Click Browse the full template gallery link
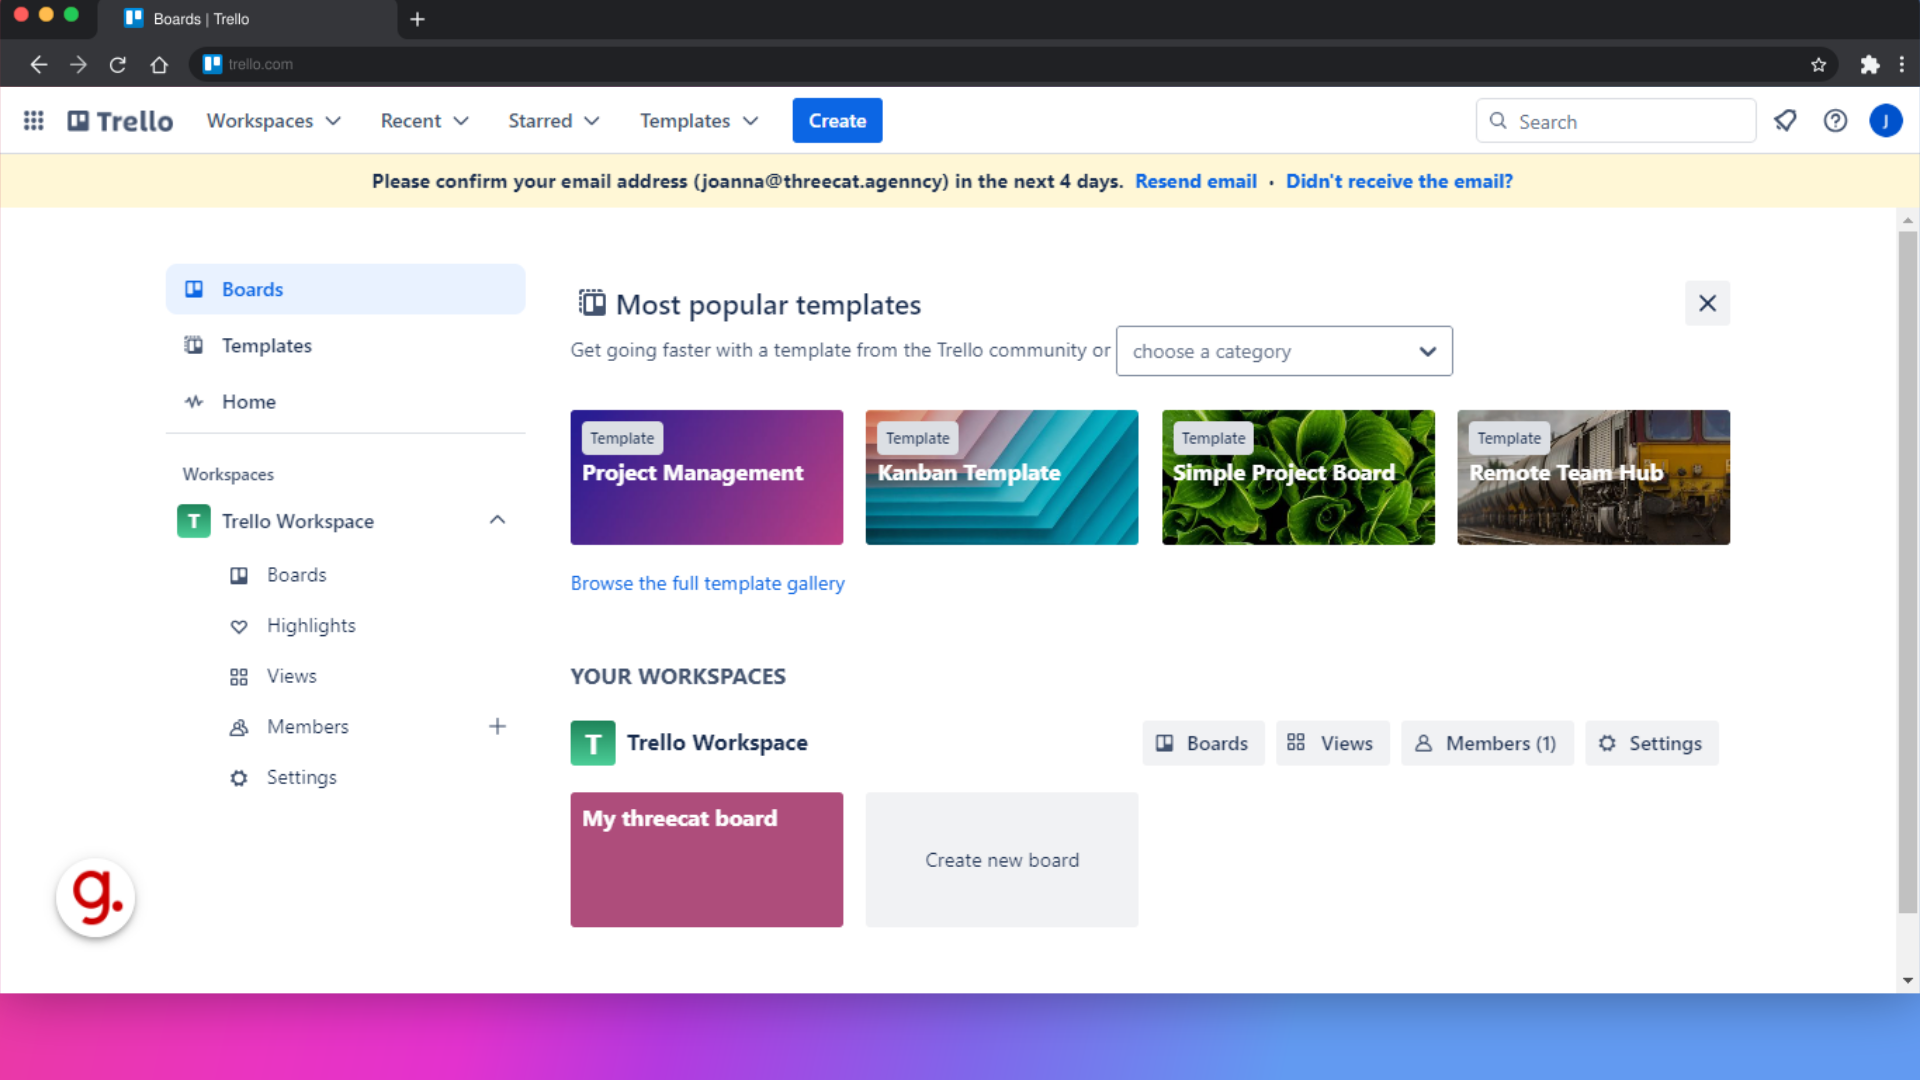Viewport: 1920px width, 1080px height. pos(707,583)
